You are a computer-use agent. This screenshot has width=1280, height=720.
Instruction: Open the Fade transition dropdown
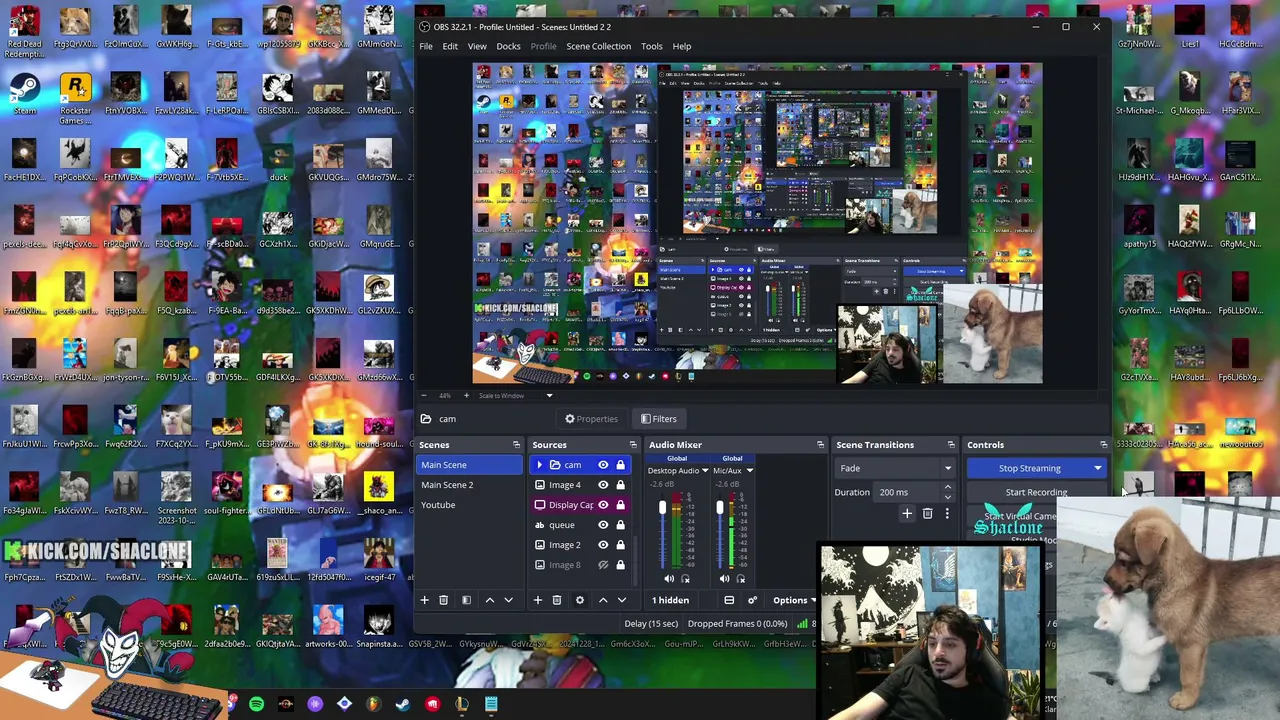pyautogui.click(x=895, y=468)
